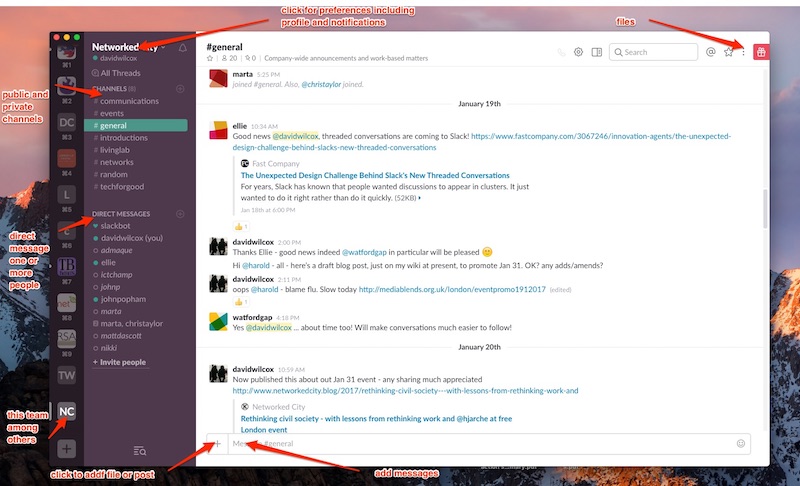Expand the Fast Company link preview arrow
Screen dimensions: 800x486
[420, 198]
